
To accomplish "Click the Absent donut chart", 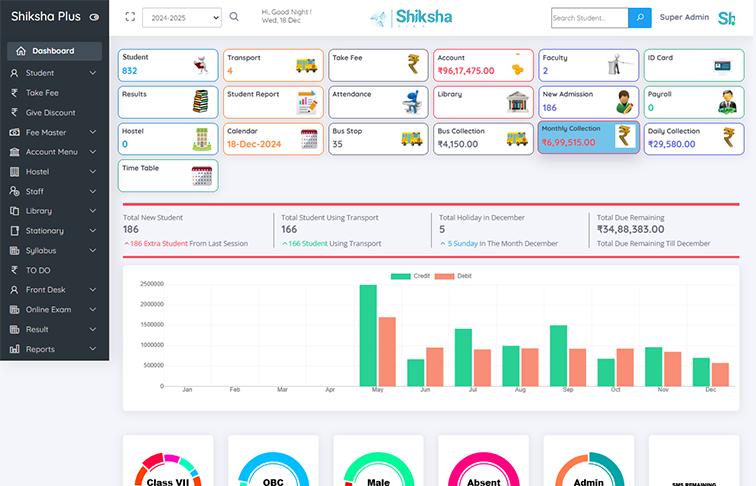I will coord(484,470).
